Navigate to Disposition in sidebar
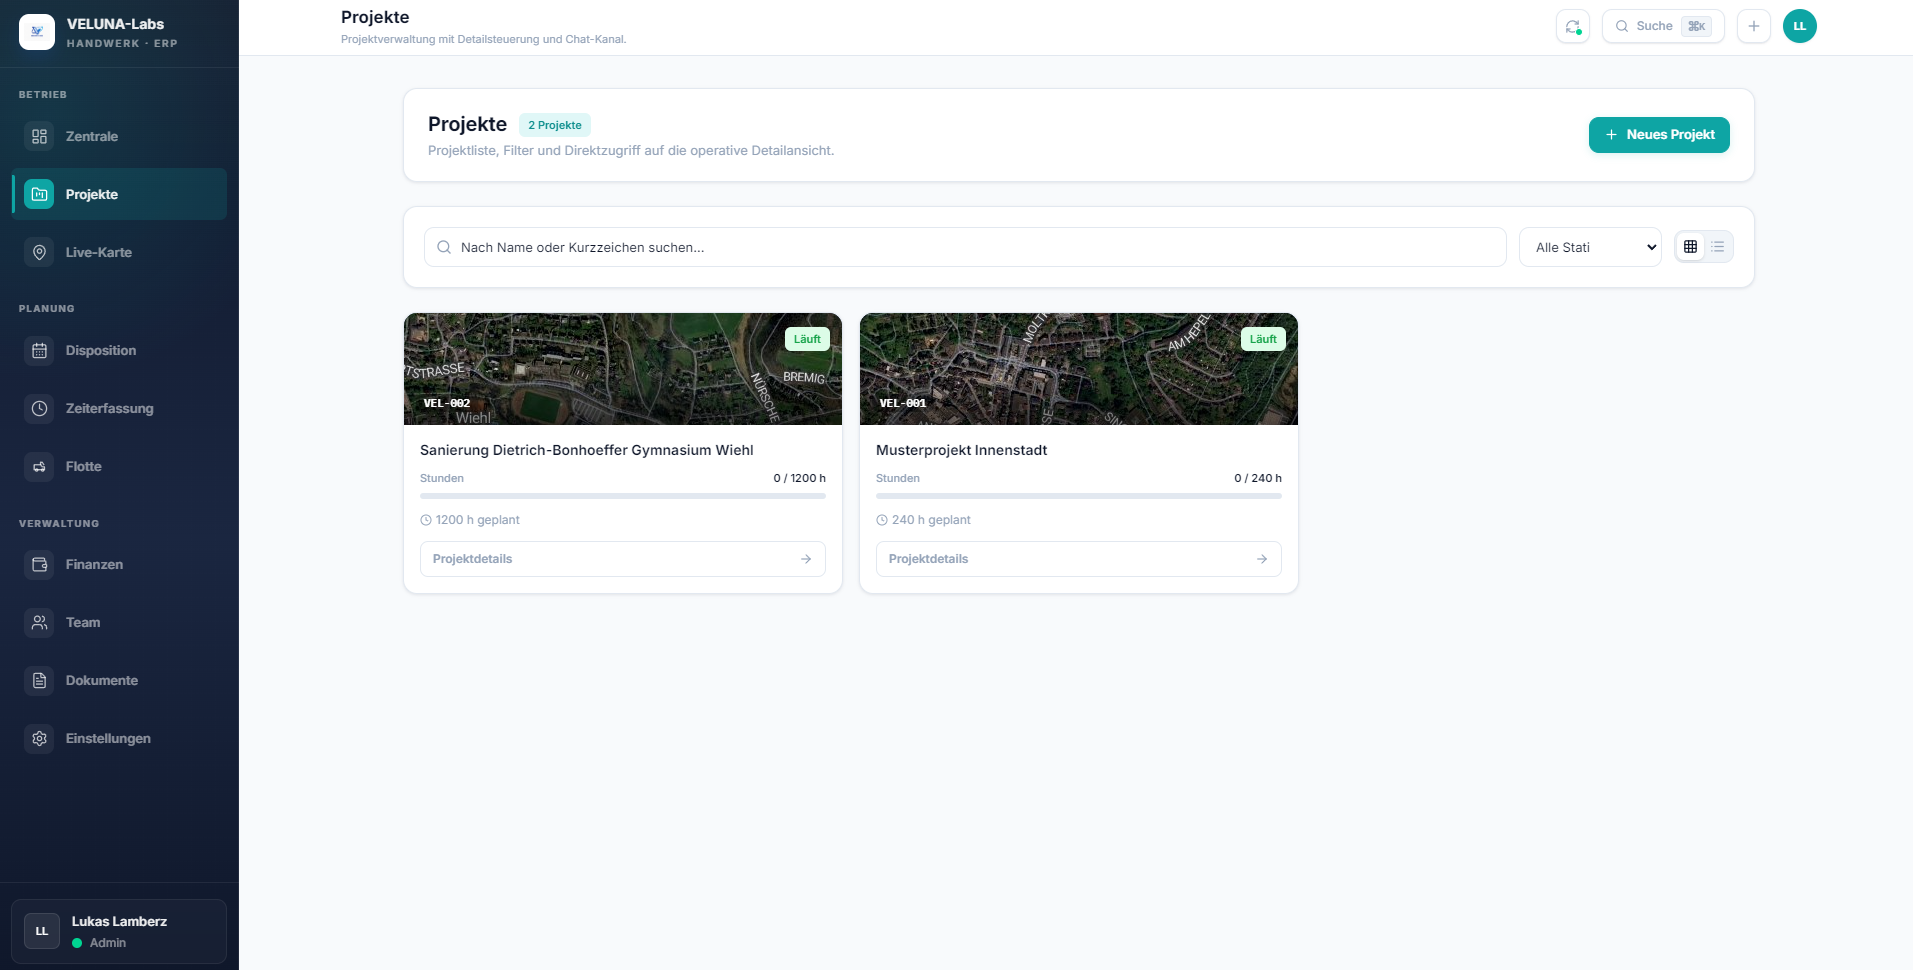1913x970 pixels. [x=100, y=351]
